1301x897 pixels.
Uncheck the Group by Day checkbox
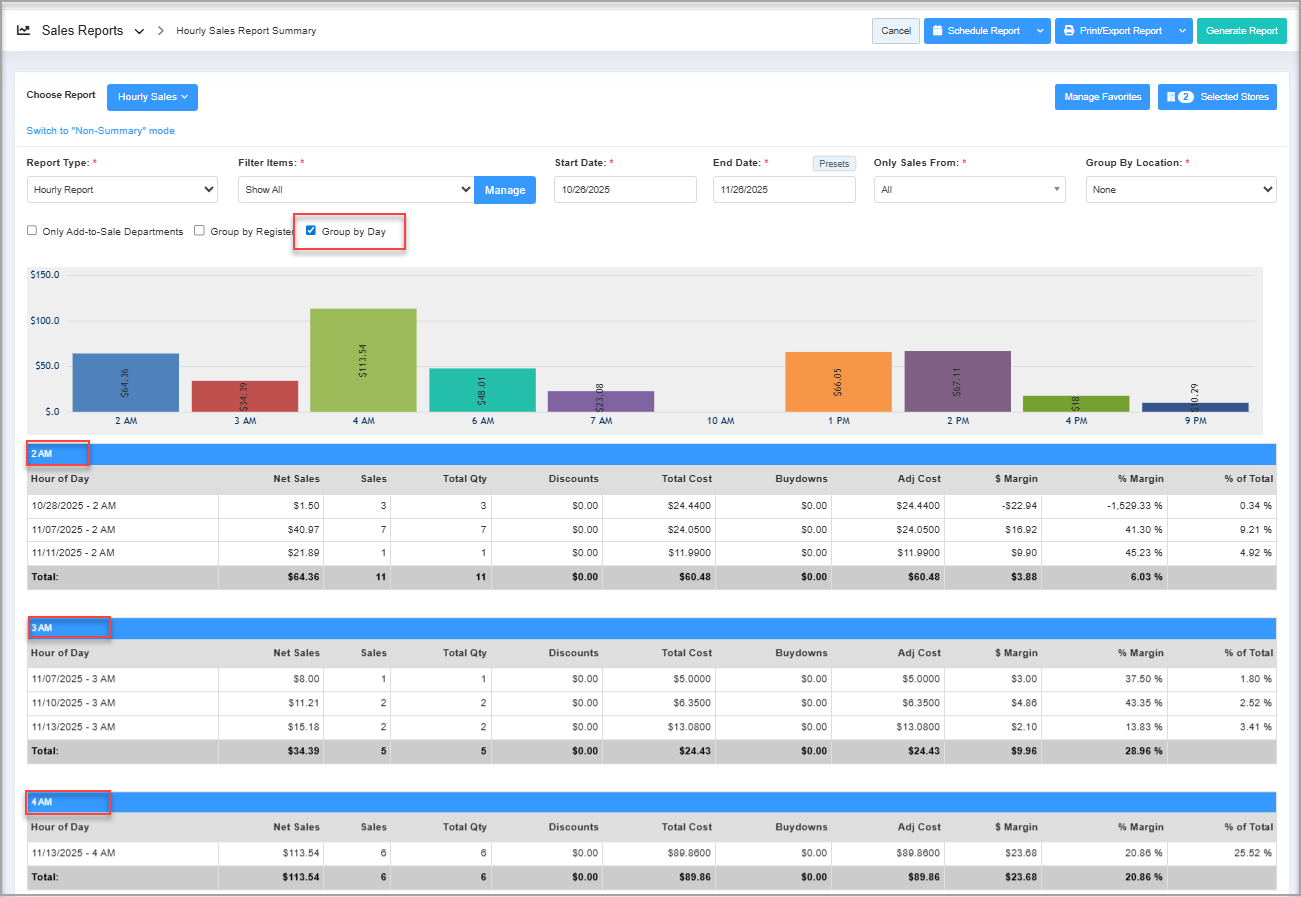(x=311, y=231)
